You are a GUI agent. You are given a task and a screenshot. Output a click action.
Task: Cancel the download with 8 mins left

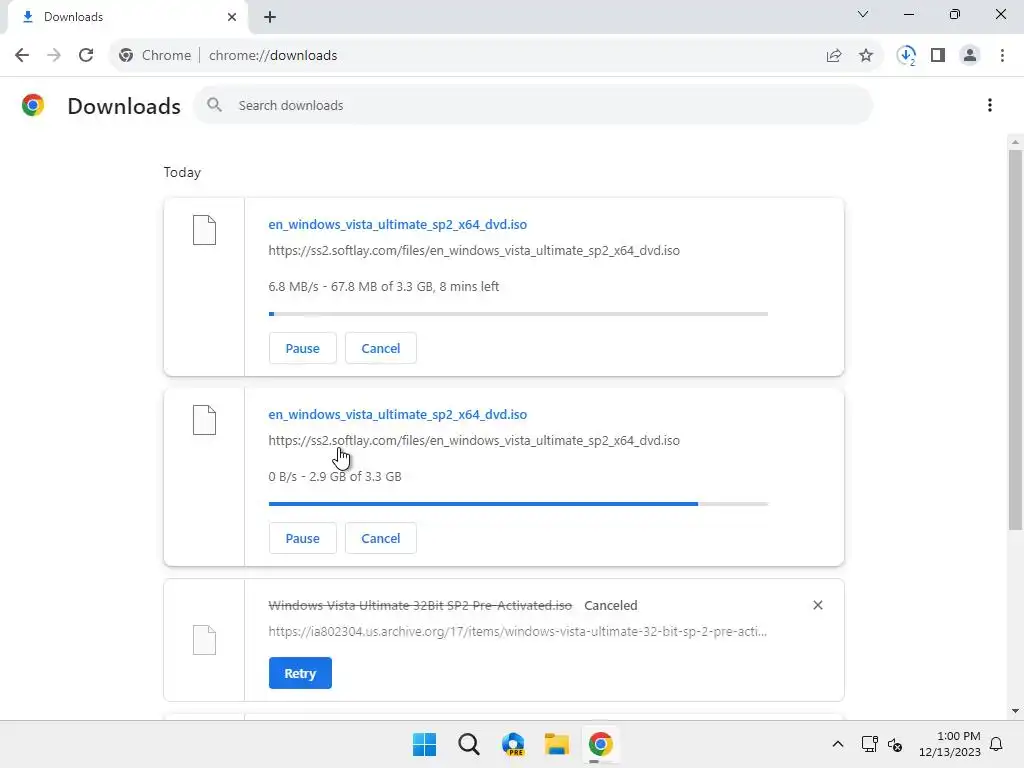click(x=381, y=348)
